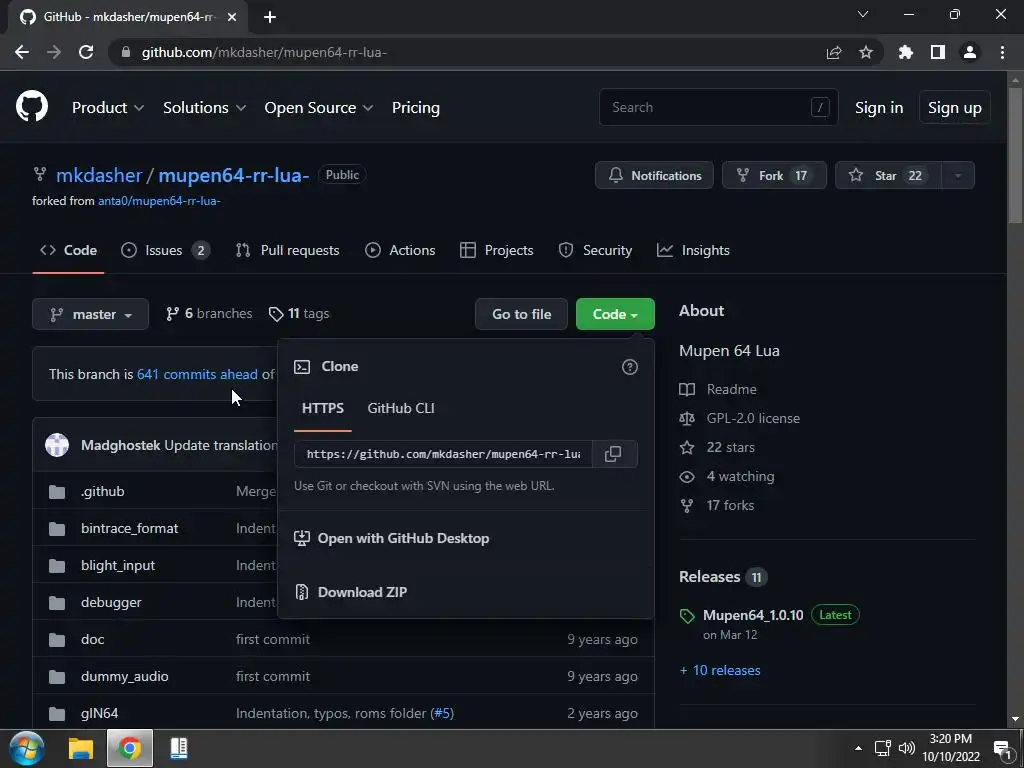Click the + 10 releases link
The height and width of the screenshot is (768, 1024).
[x=720, y=670]
